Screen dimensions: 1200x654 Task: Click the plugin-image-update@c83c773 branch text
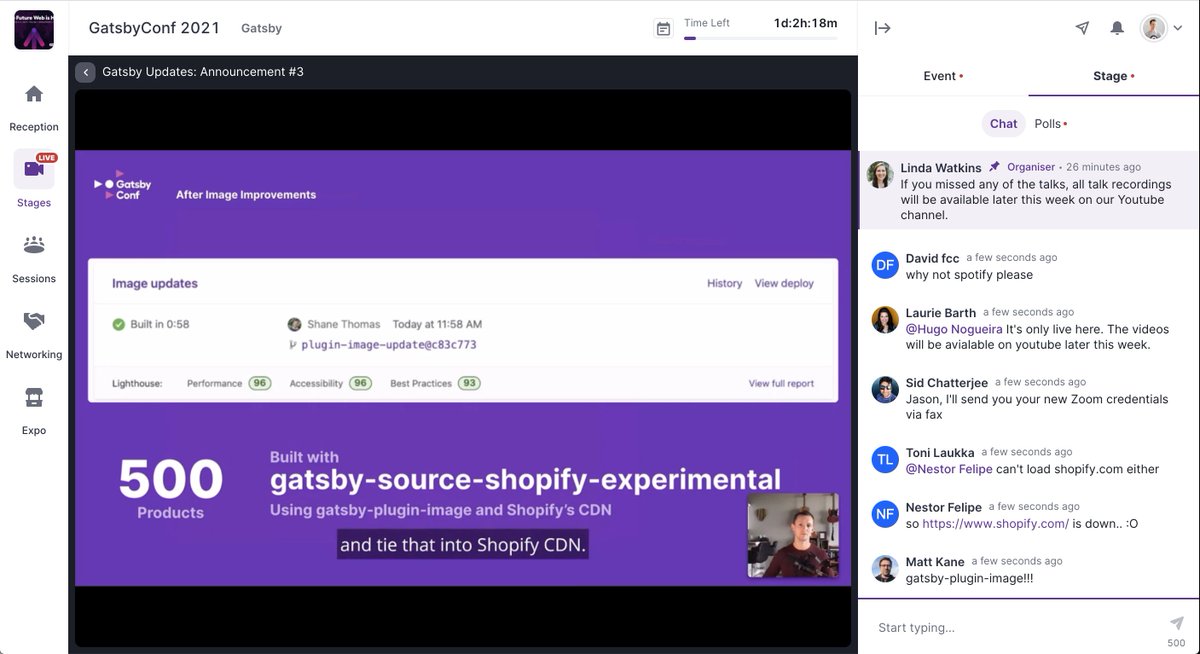tap(388, 345)
